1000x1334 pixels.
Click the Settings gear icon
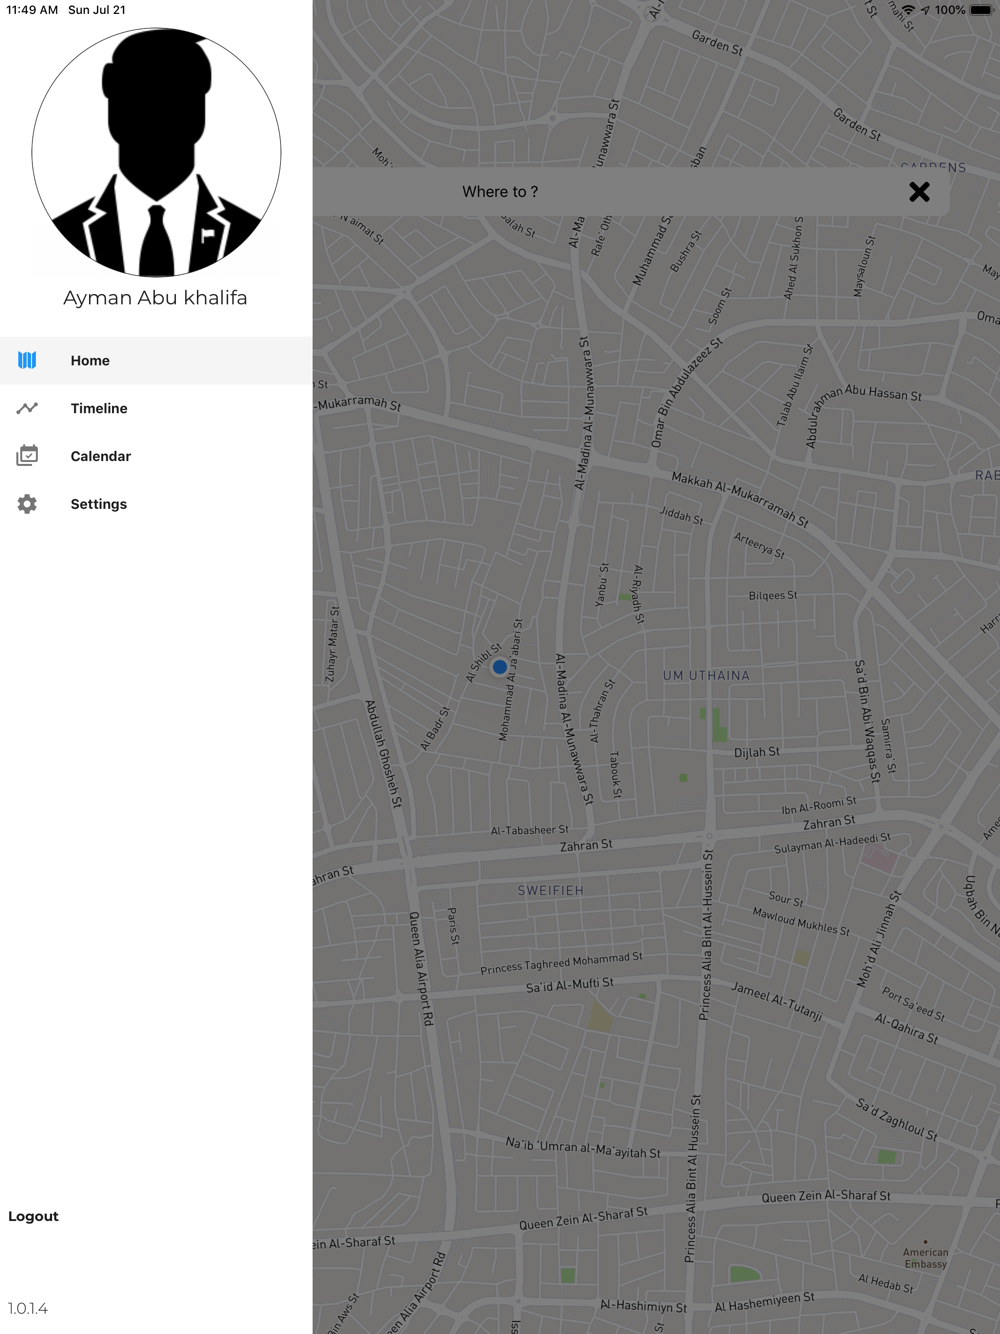pos(27,504)
